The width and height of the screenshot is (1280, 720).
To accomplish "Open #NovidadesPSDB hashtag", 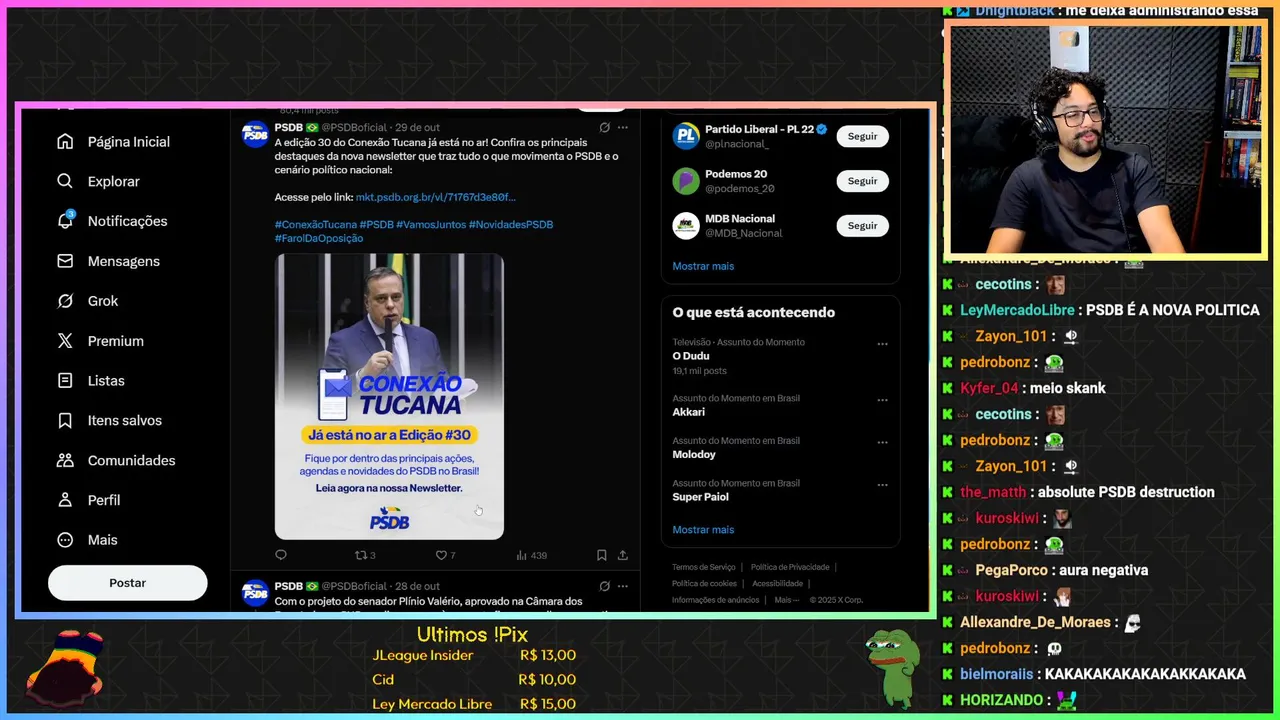I will click(x=510, y=225).
